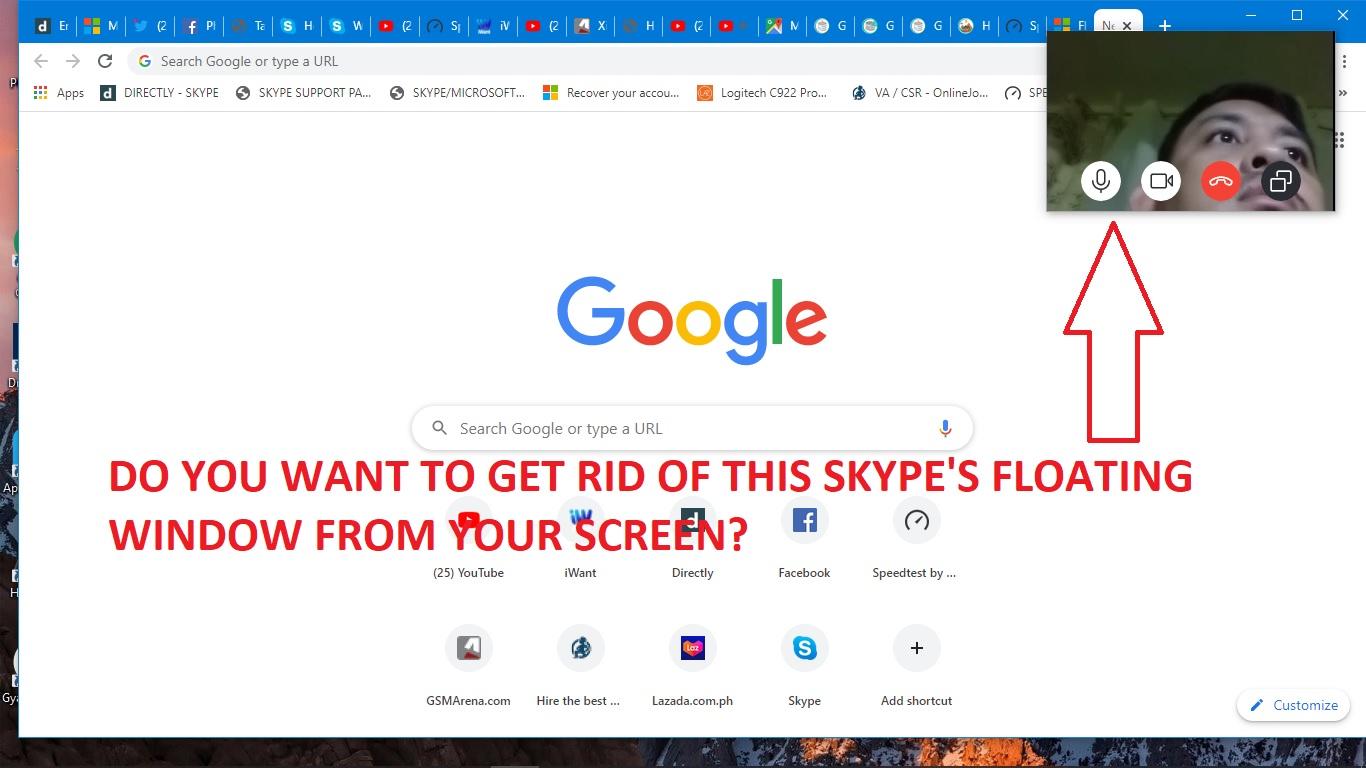Reload the current page
Viewport: 1366px width, 768px height.
[105, 61]
